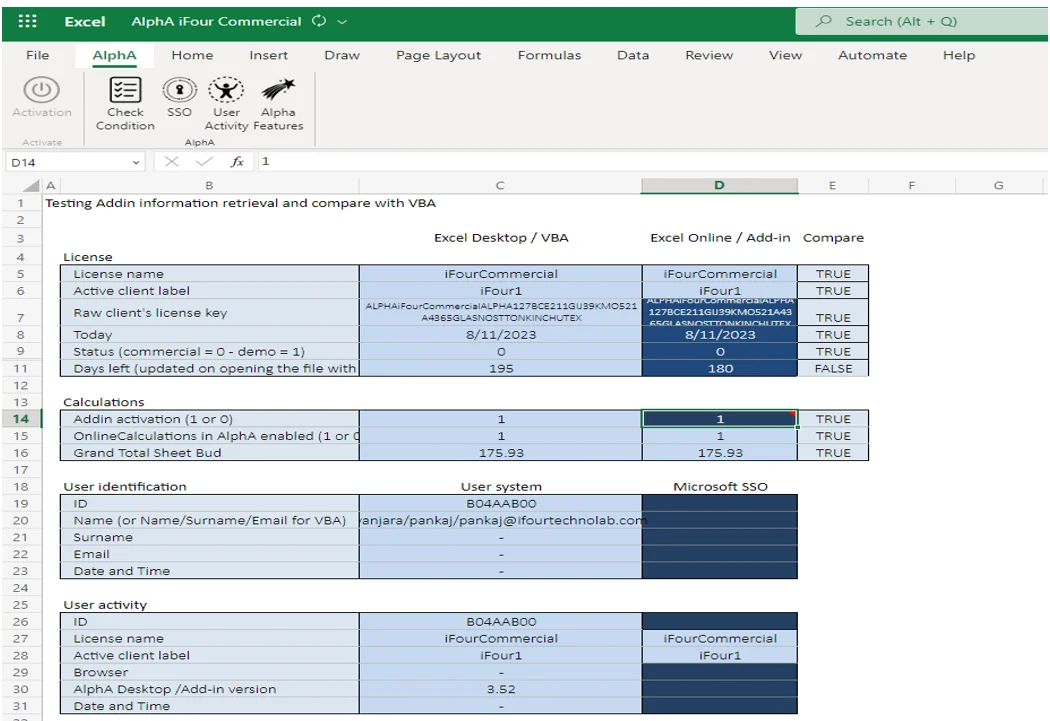Select the cell containing pankaj@ifourtechnolab.com
The width and height of the screenshot is (1050, 721).
pyautogui.click(x=501, y=520)
